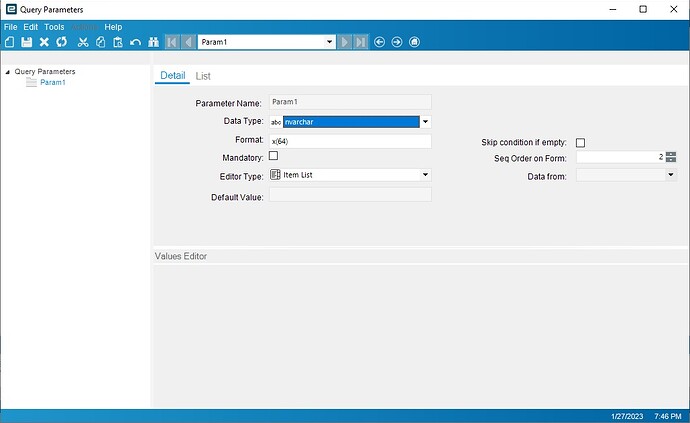Switch to the List tab
690x423 pixels.
point(203,76)
